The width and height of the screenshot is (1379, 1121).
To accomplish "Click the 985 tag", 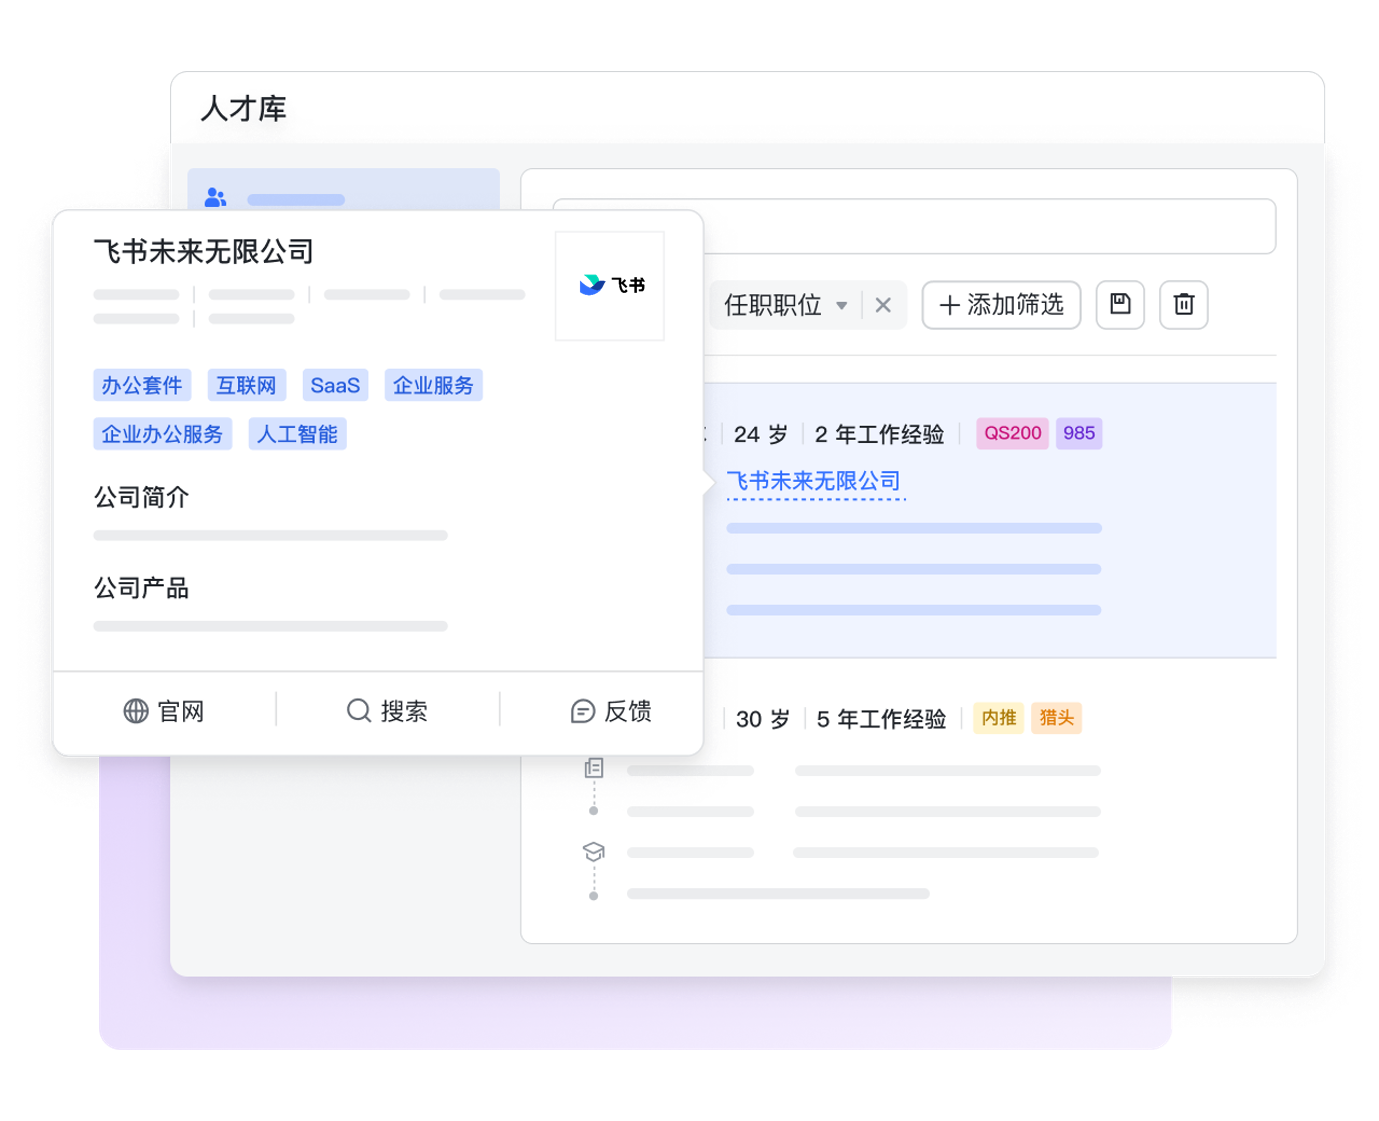I will (x=1079, y=433).
